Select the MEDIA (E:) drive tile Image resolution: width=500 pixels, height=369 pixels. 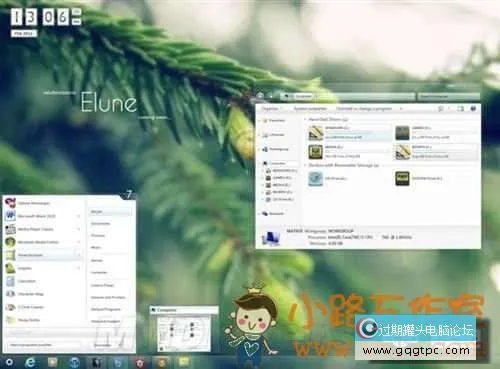tap(348, 152)
